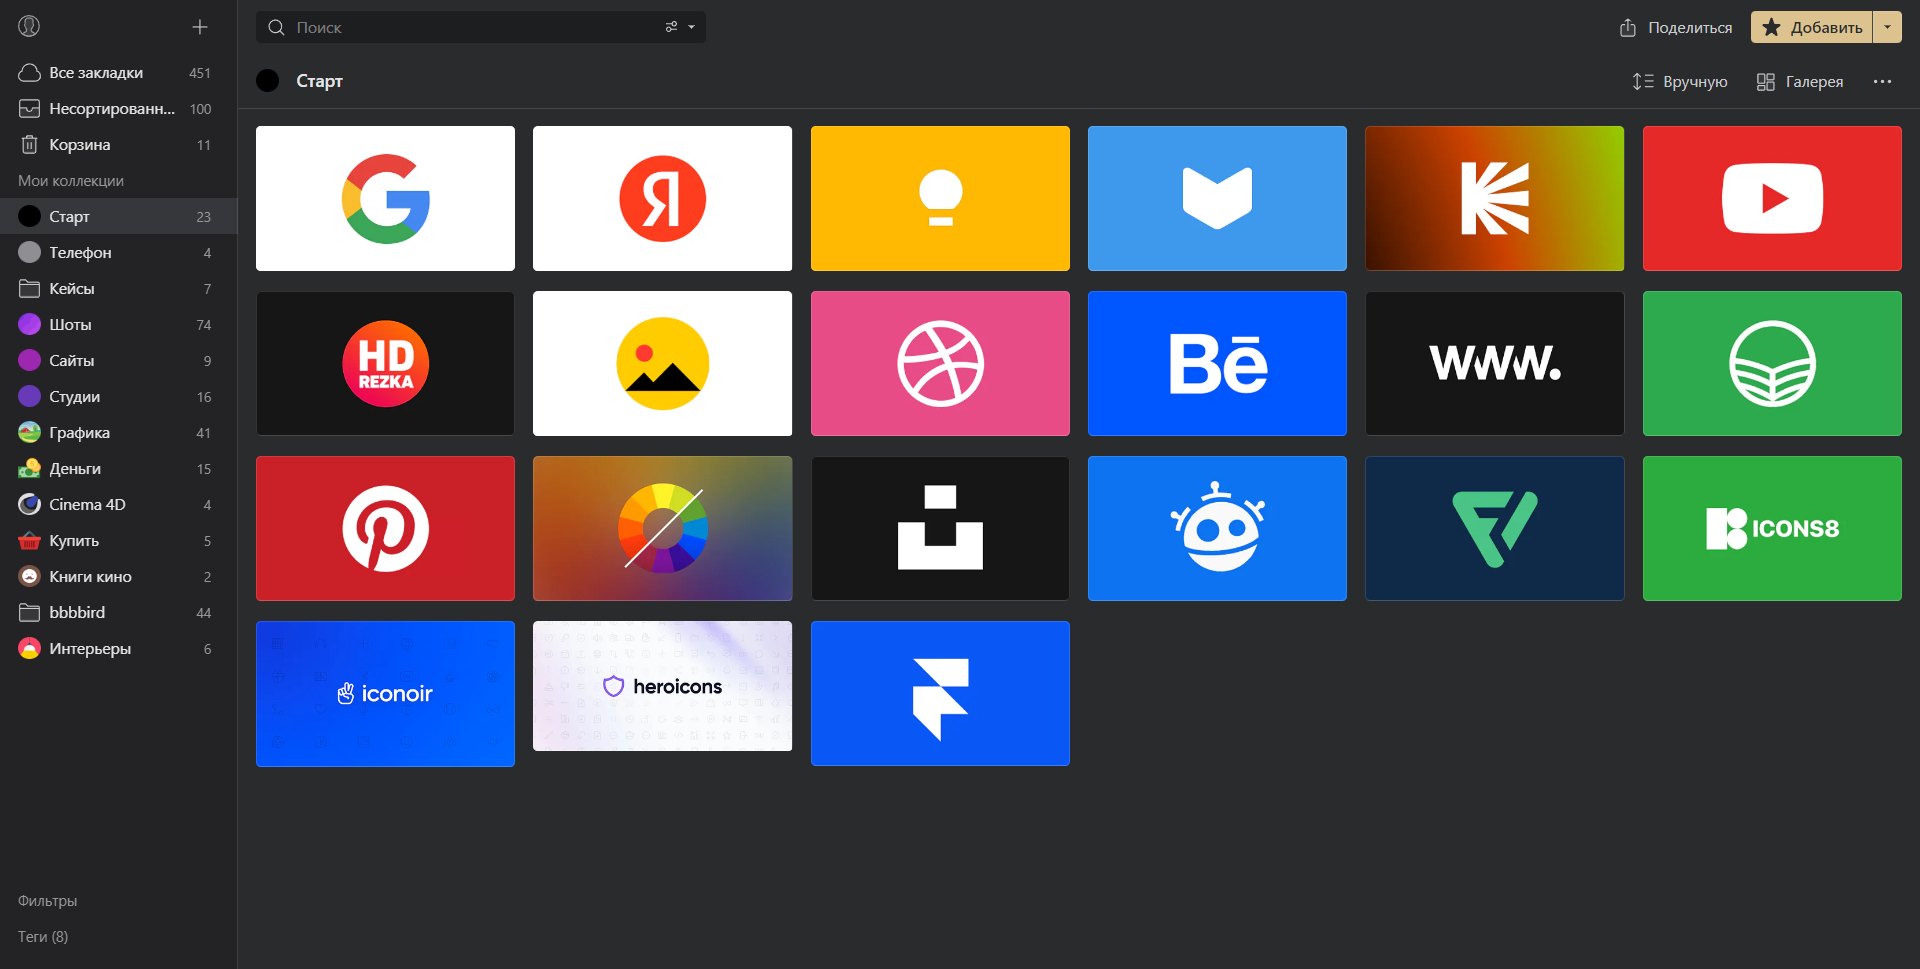Open the heroicons bookmark tile
1920x969 pixels.
[662, 686]
